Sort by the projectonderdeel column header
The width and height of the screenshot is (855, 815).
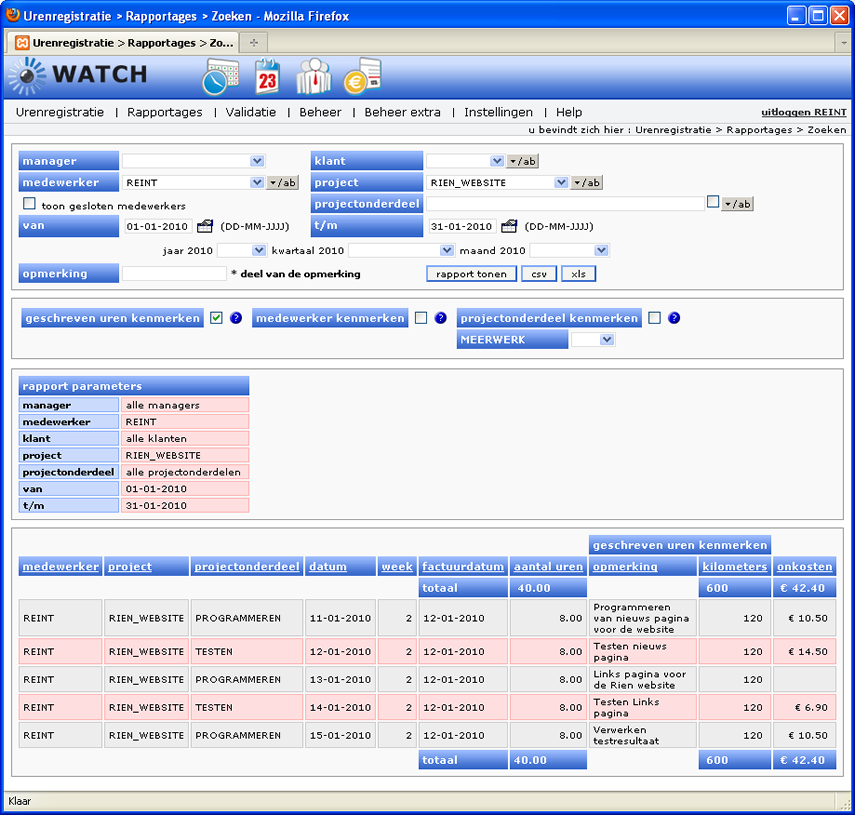click(x=247, y=566)
